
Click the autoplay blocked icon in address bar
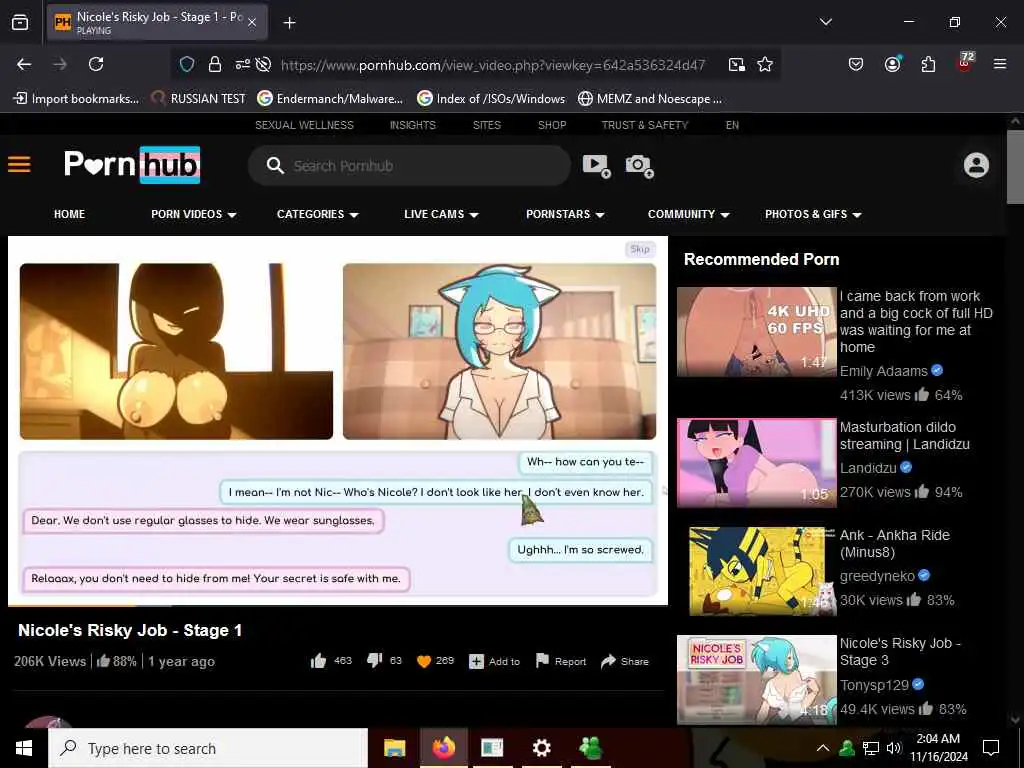pyautogui.click(x=263, y=64)
